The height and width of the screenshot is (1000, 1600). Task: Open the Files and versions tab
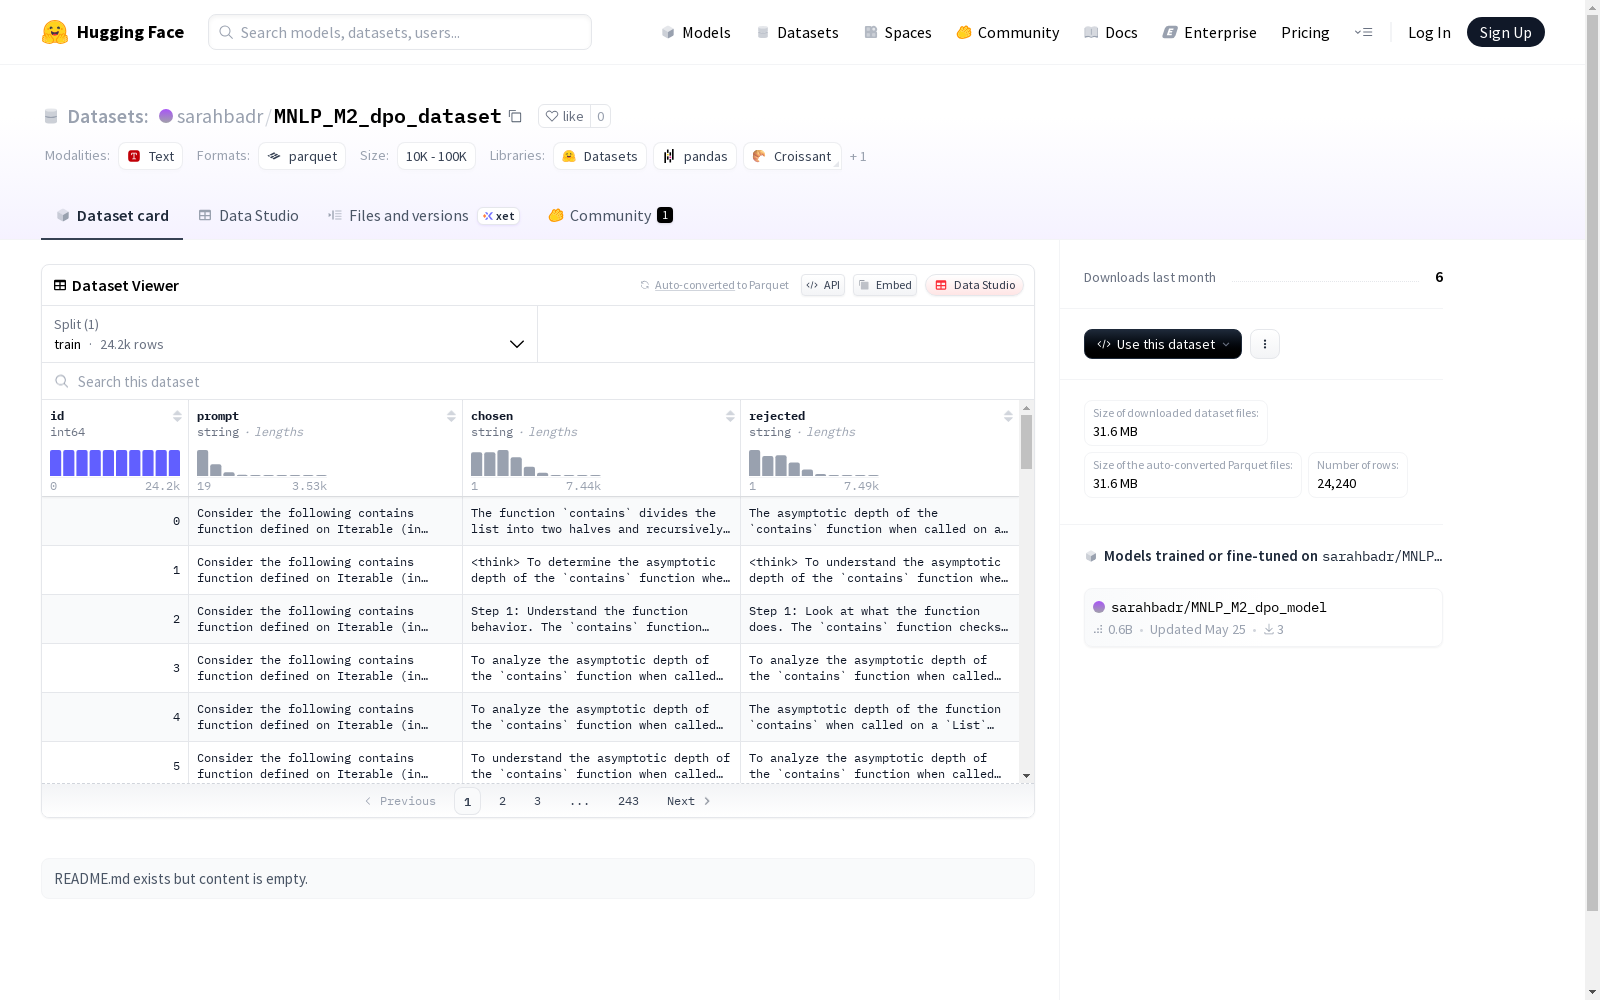tap(423, 215)
